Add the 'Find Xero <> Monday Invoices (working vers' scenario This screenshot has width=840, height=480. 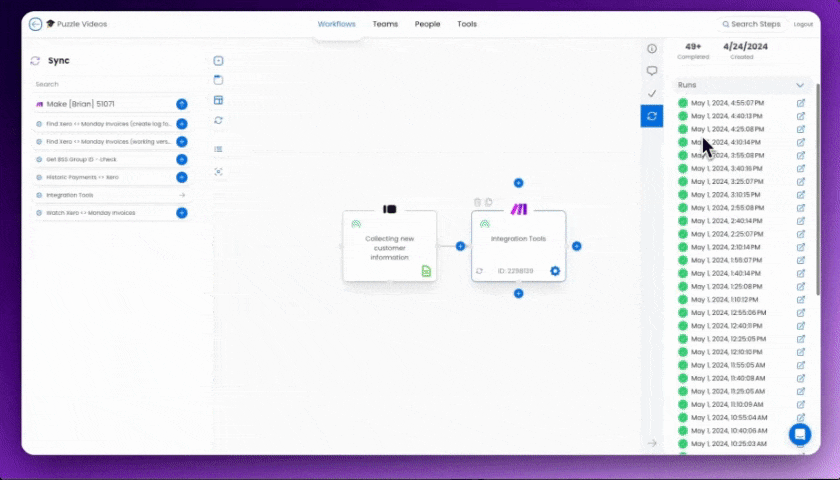(x=182, y=142)
